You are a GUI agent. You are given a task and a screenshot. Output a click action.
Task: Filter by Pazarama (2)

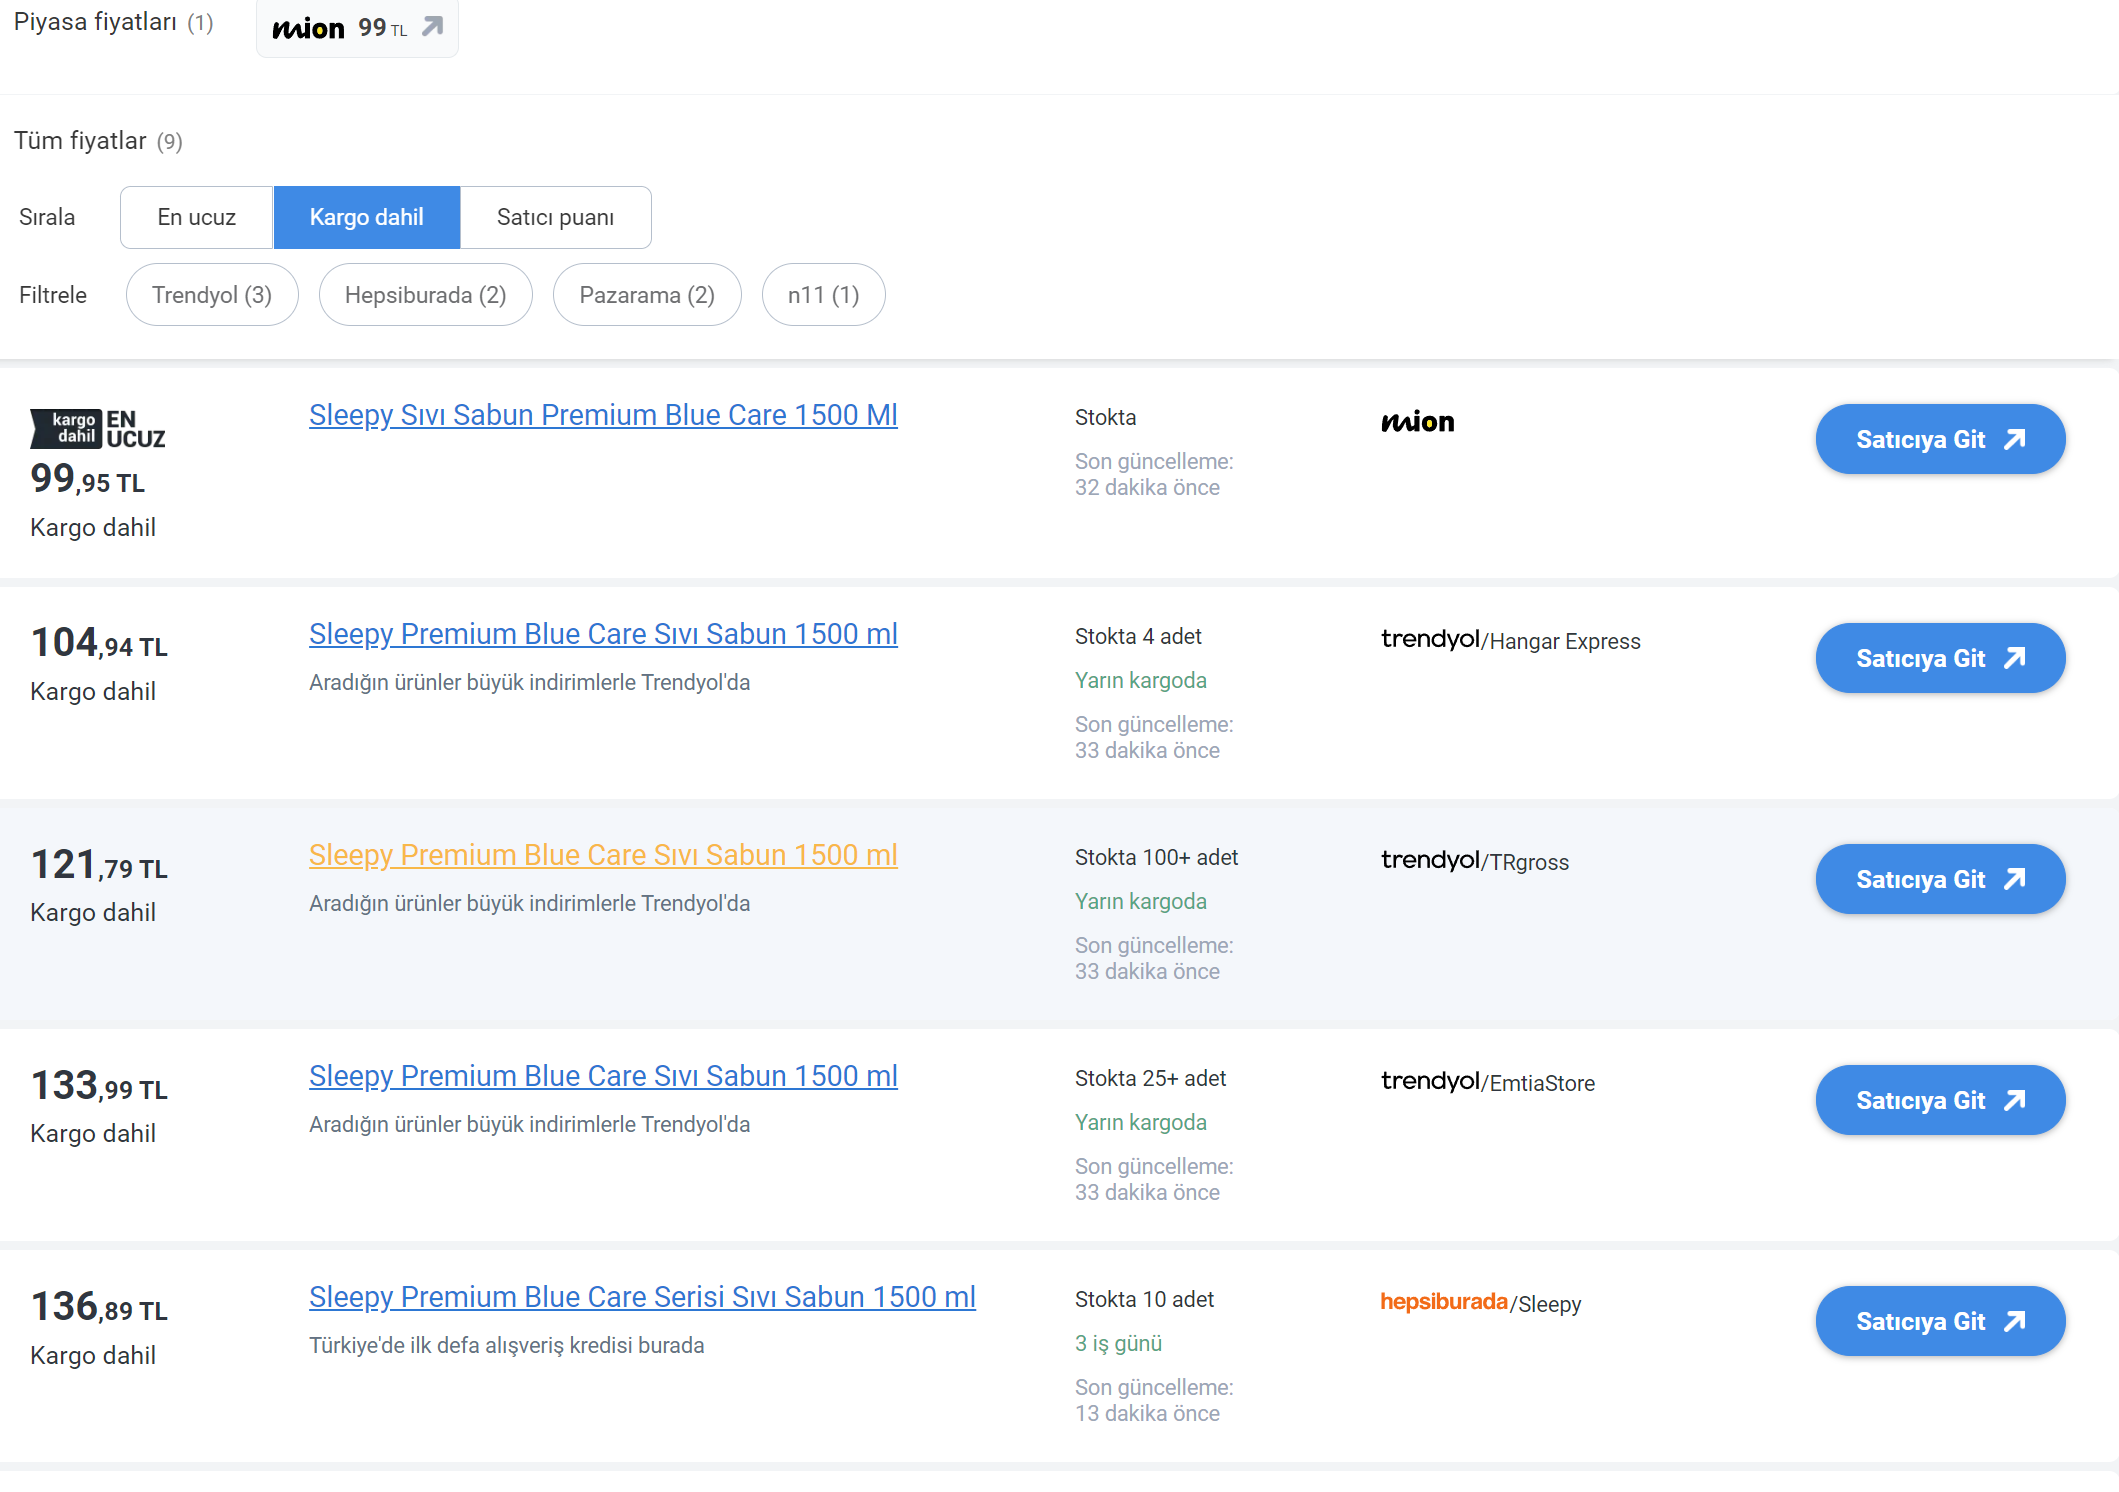point(647,295)
